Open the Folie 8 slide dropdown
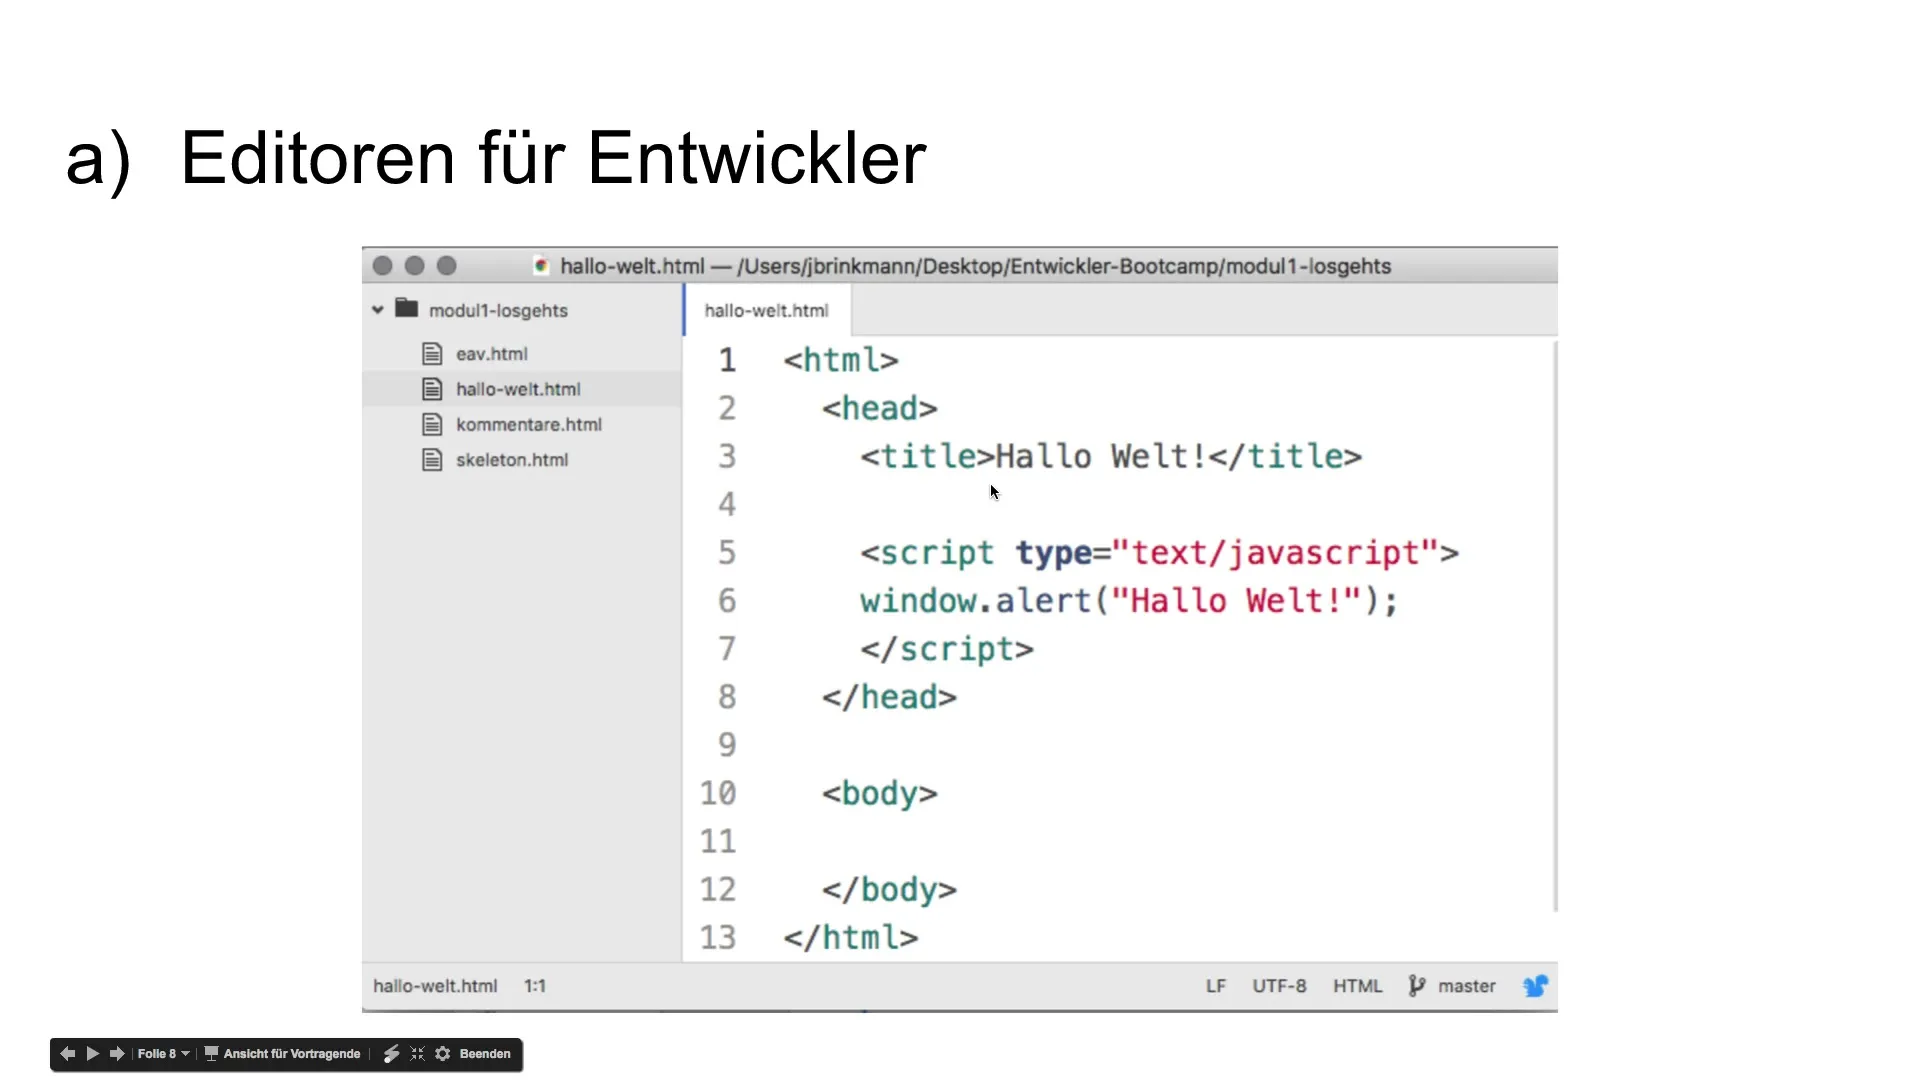Screen dimensions: 1920x1080 [163, 1053]
